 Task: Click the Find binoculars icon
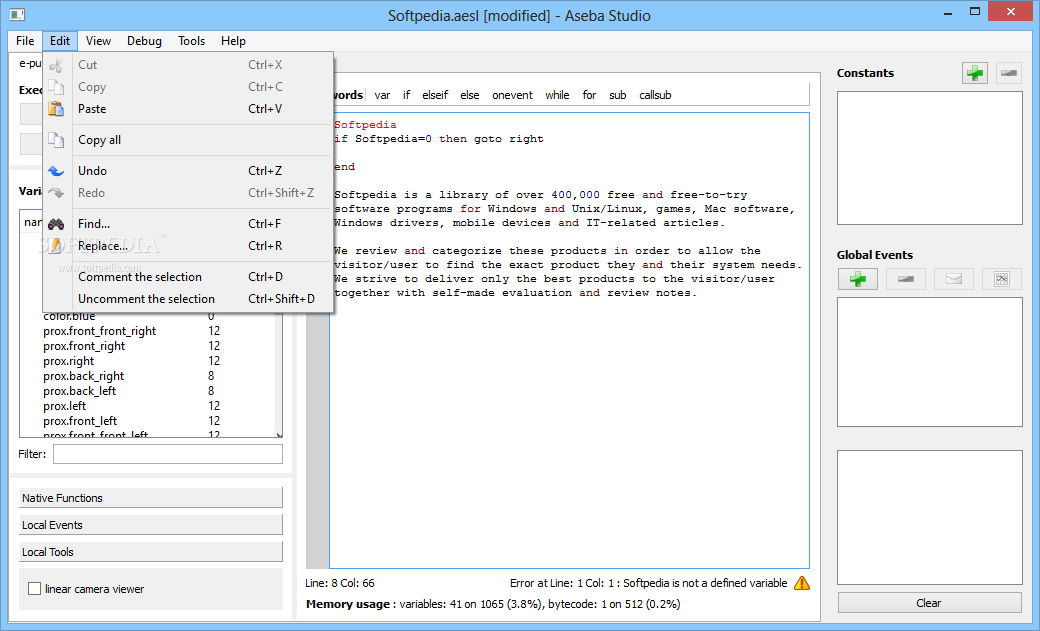[x=56, y=224]
